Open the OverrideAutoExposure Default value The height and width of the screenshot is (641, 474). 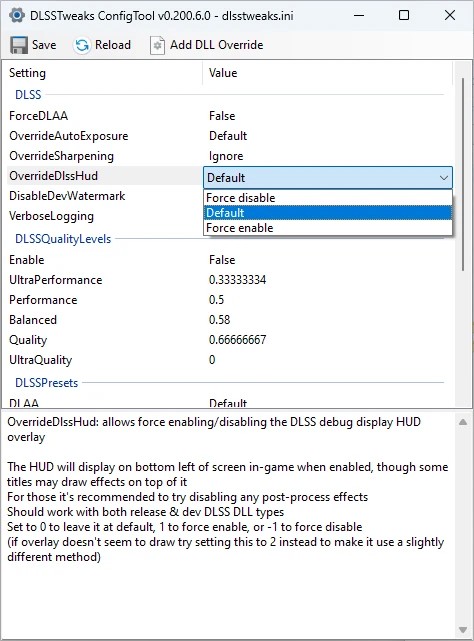coord(228,136)
